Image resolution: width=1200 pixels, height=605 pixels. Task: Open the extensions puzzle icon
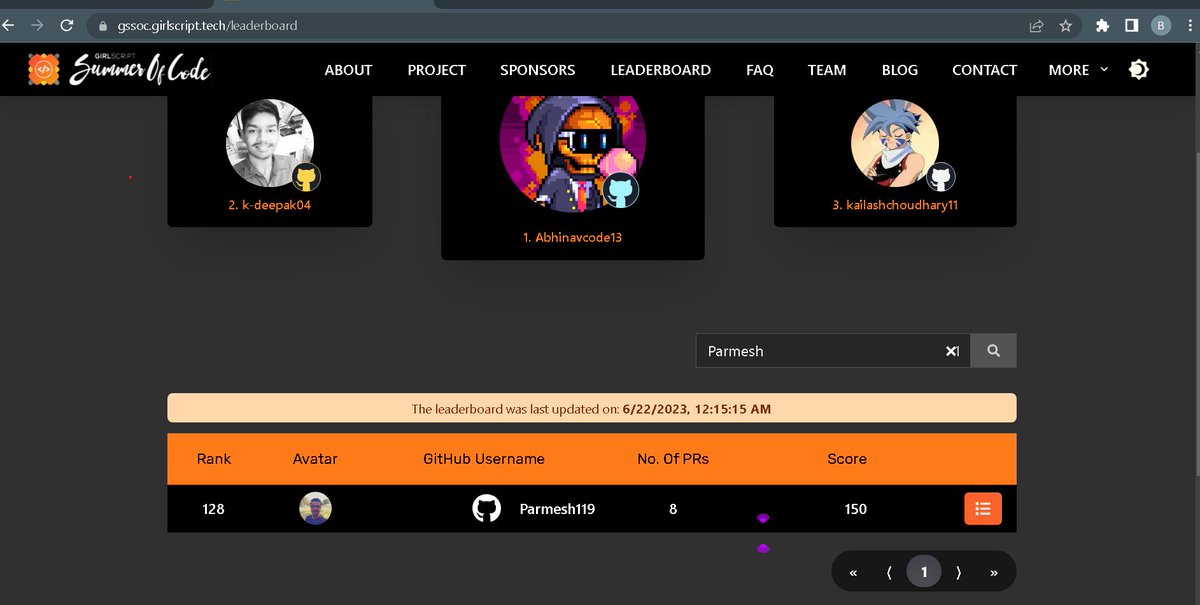[1102, 26]
